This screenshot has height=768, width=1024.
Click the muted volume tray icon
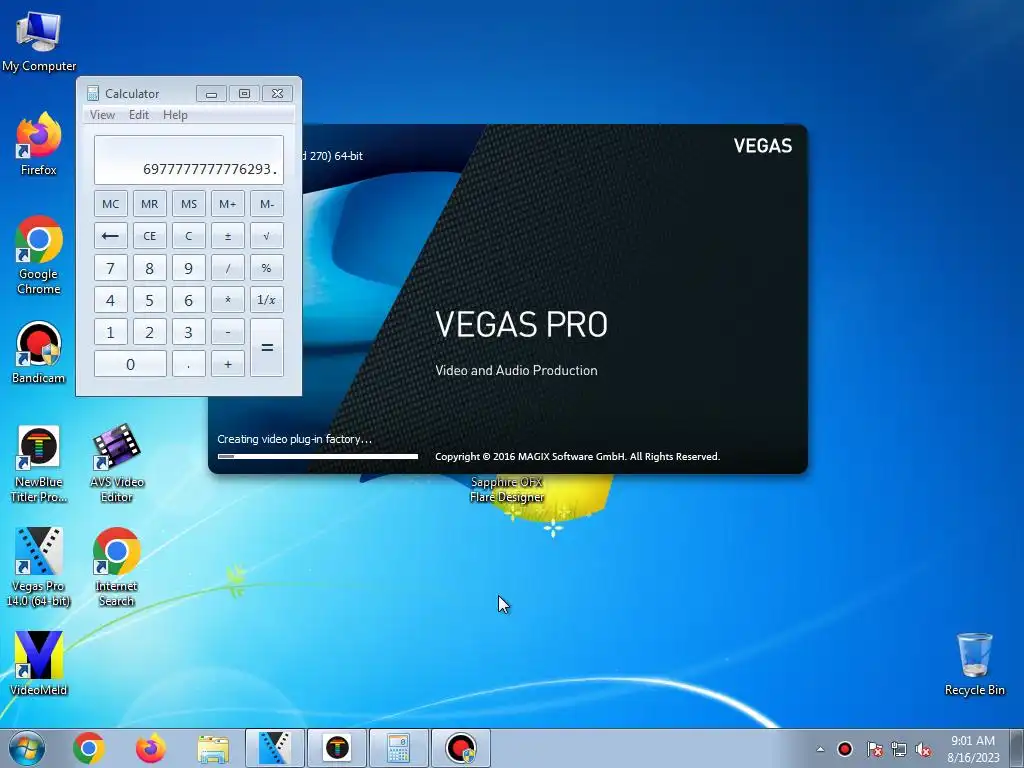pyautogui.click(x=923, y=749)
